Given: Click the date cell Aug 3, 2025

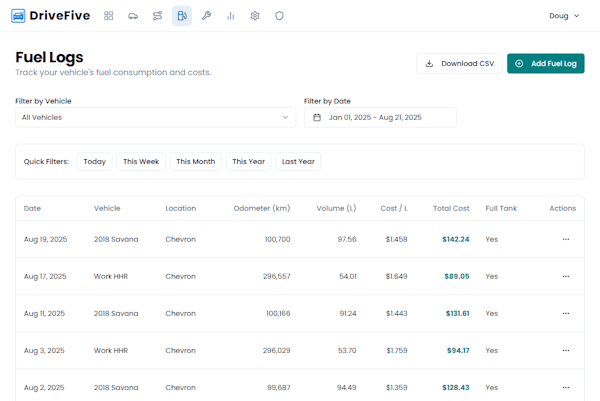Looking at the screenshot, I should pyautogui.click(x=44, y=350).
